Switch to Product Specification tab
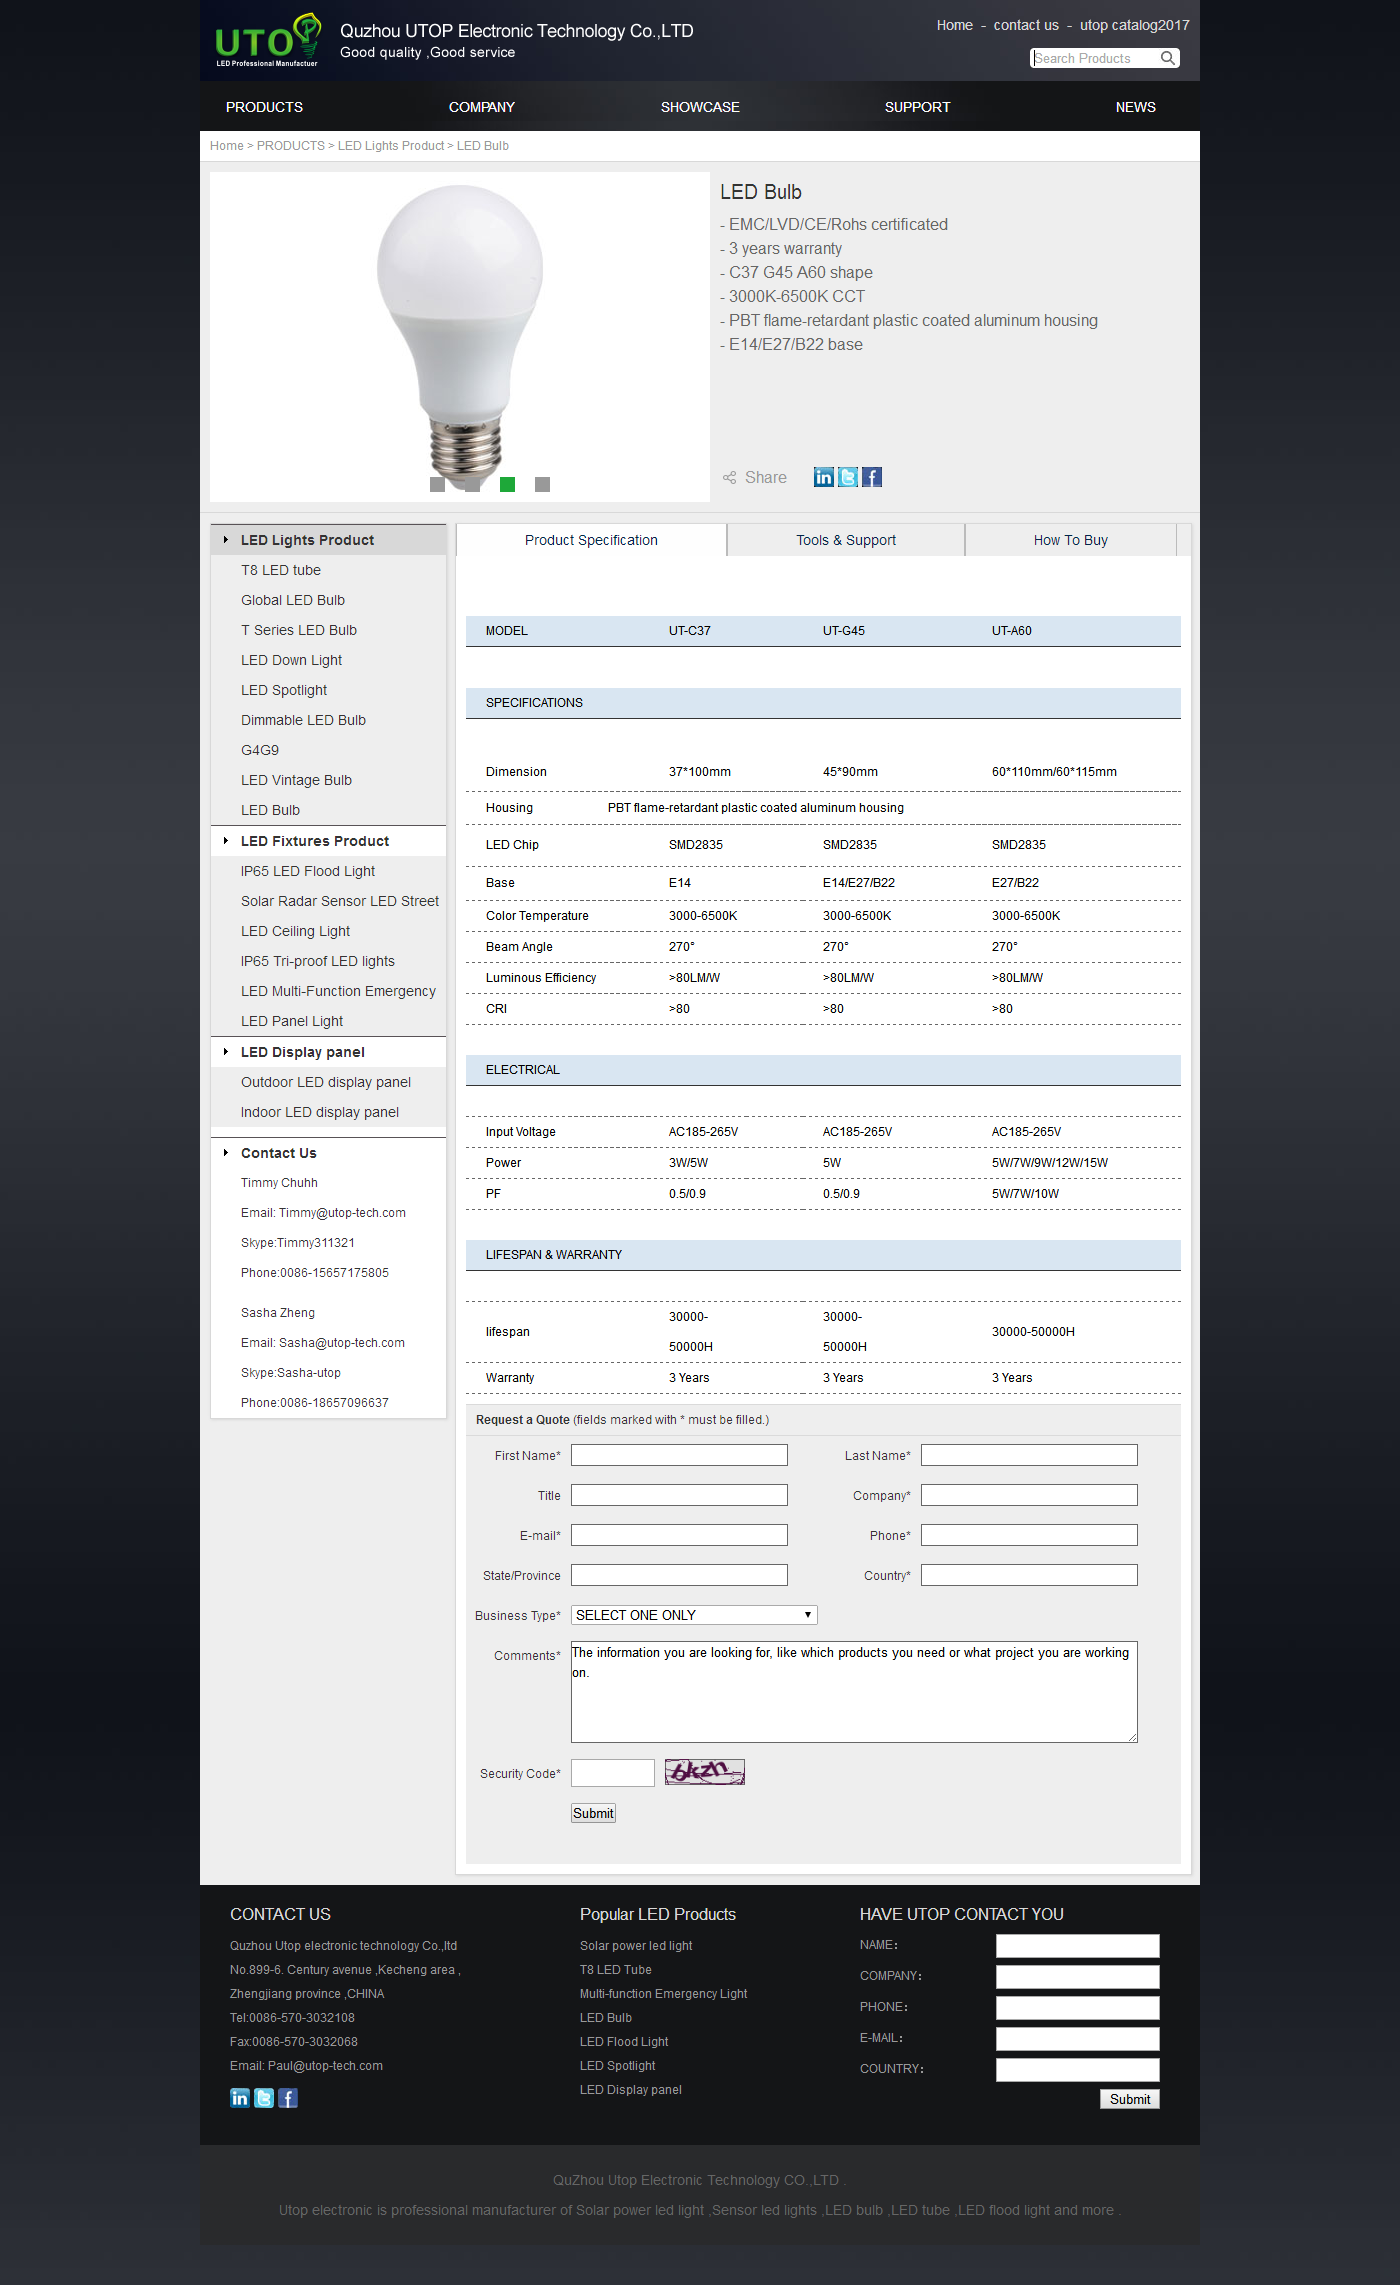 click(591, 540)
